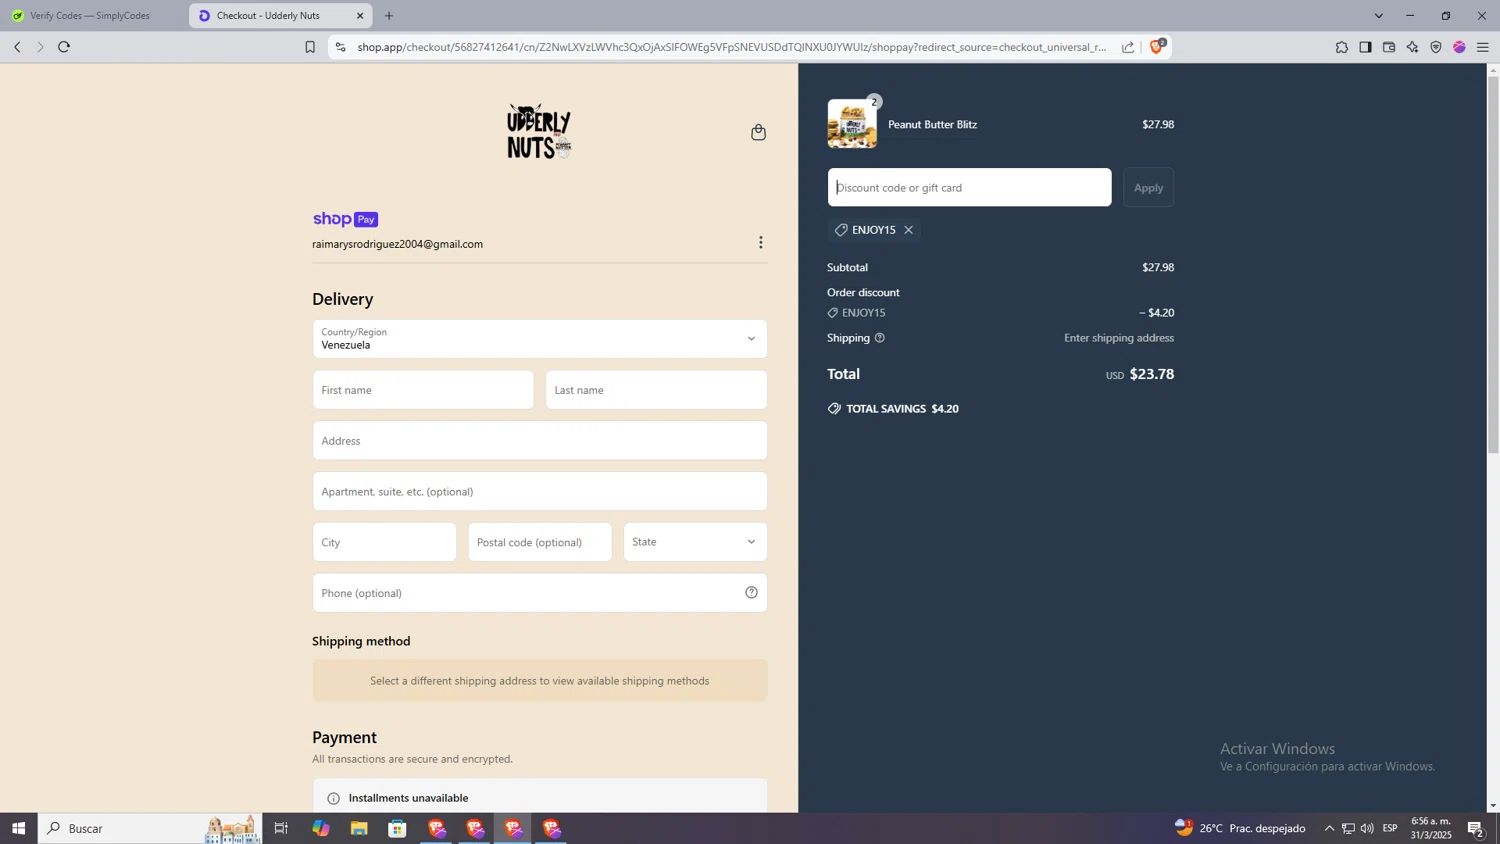Click the Udderly Nuts logo

point(539,132)
